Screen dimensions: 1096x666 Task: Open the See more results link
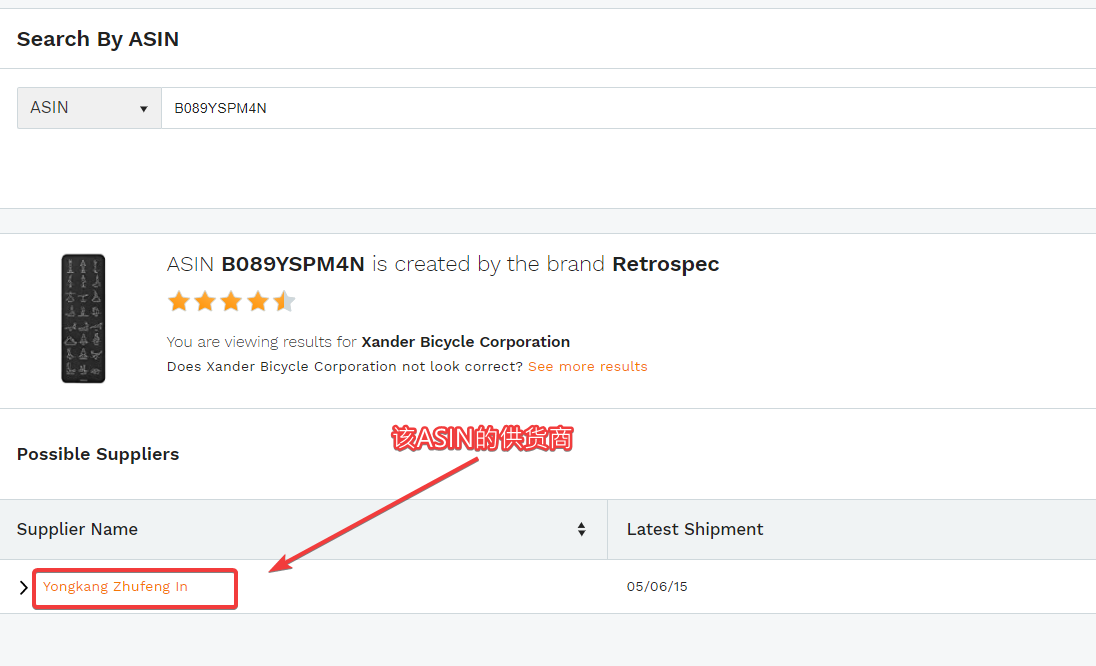point(587,367)
